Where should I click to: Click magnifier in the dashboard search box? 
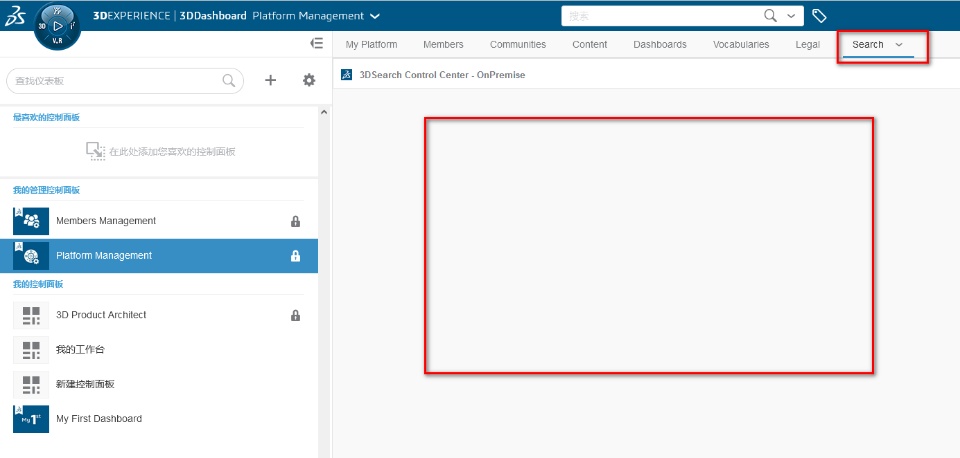click(228, 80)
